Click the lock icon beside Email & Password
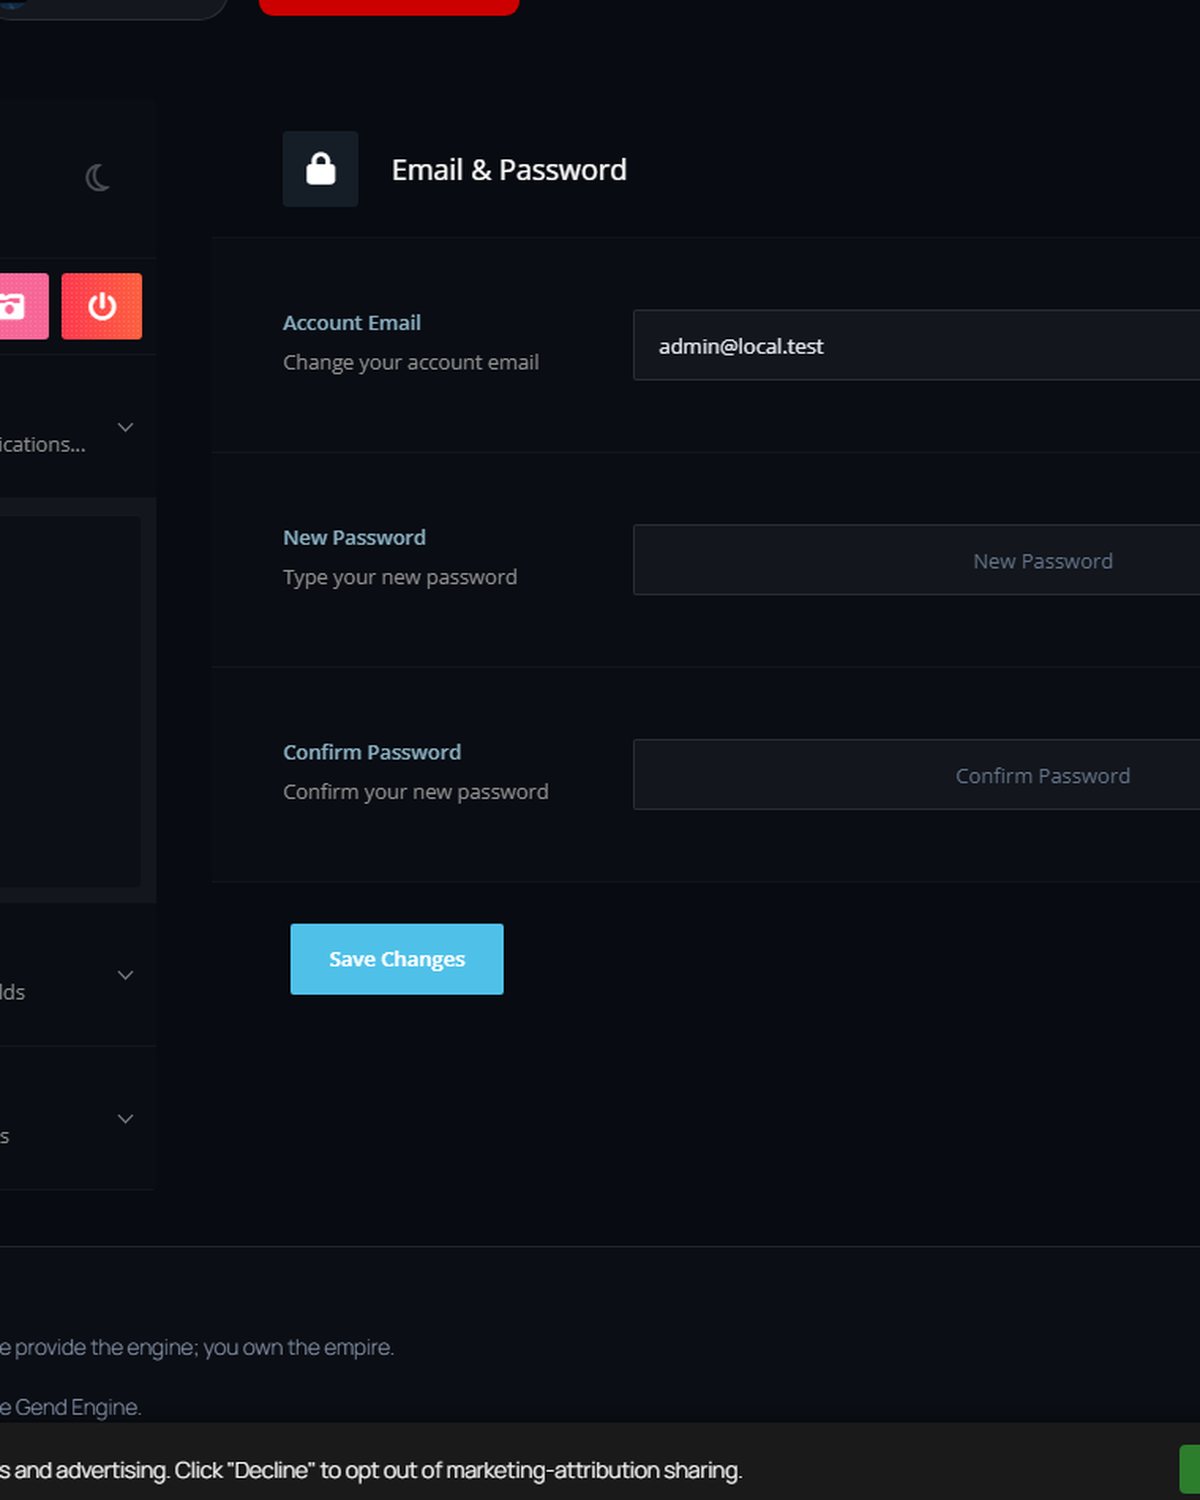This screenshot has height=1500, width=1200. point(320,169)
